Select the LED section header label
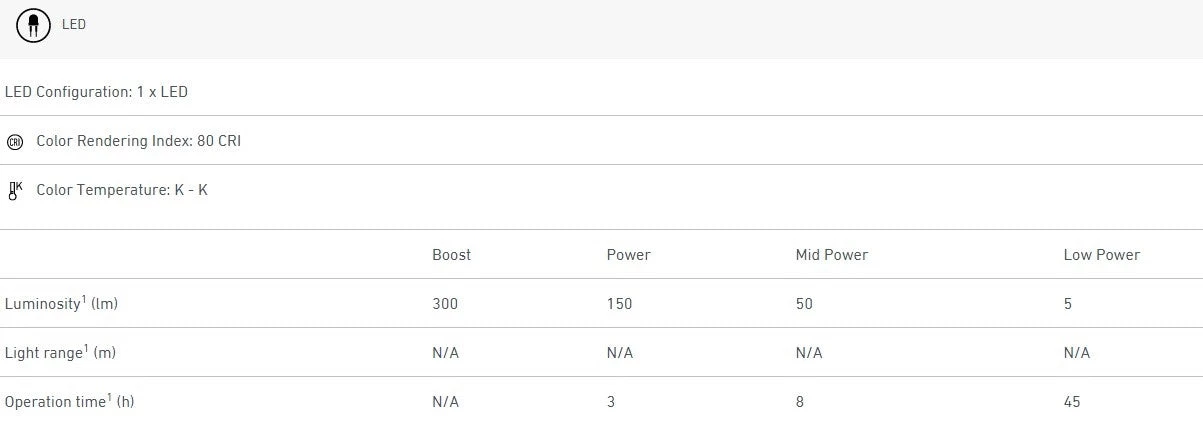This screenshot has width=1203, height=429. 74,25
